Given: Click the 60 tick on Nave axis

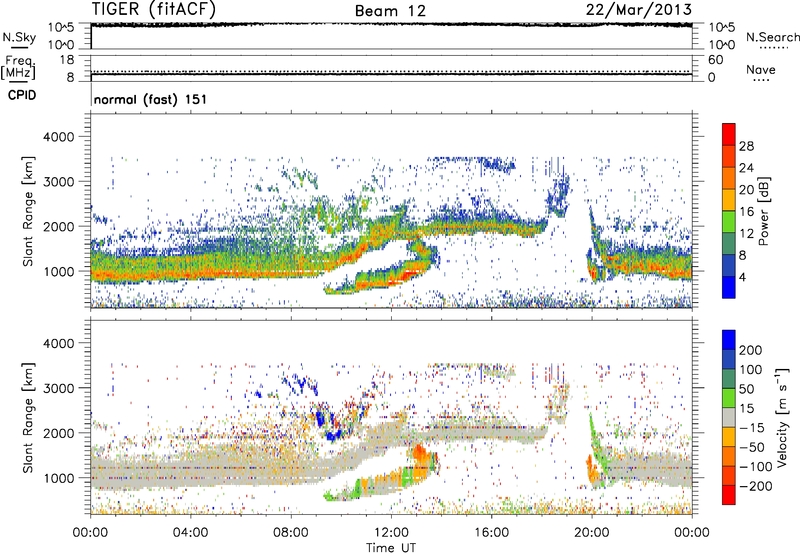Looking at the screenshot, I should coord(716,60).
